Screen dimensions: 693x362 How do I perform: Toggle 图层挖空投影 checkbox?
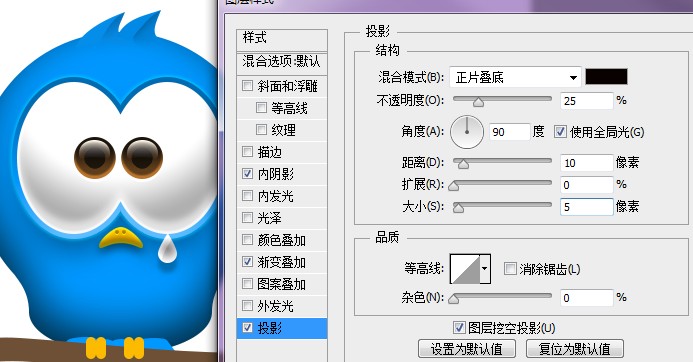459,328
